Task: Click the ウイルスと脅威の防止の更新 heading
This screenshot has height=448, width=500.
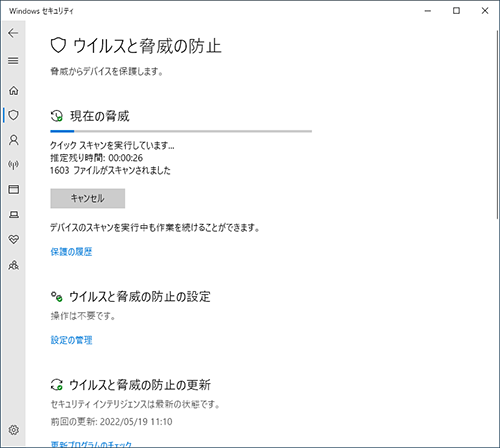Action: point(140,385)
